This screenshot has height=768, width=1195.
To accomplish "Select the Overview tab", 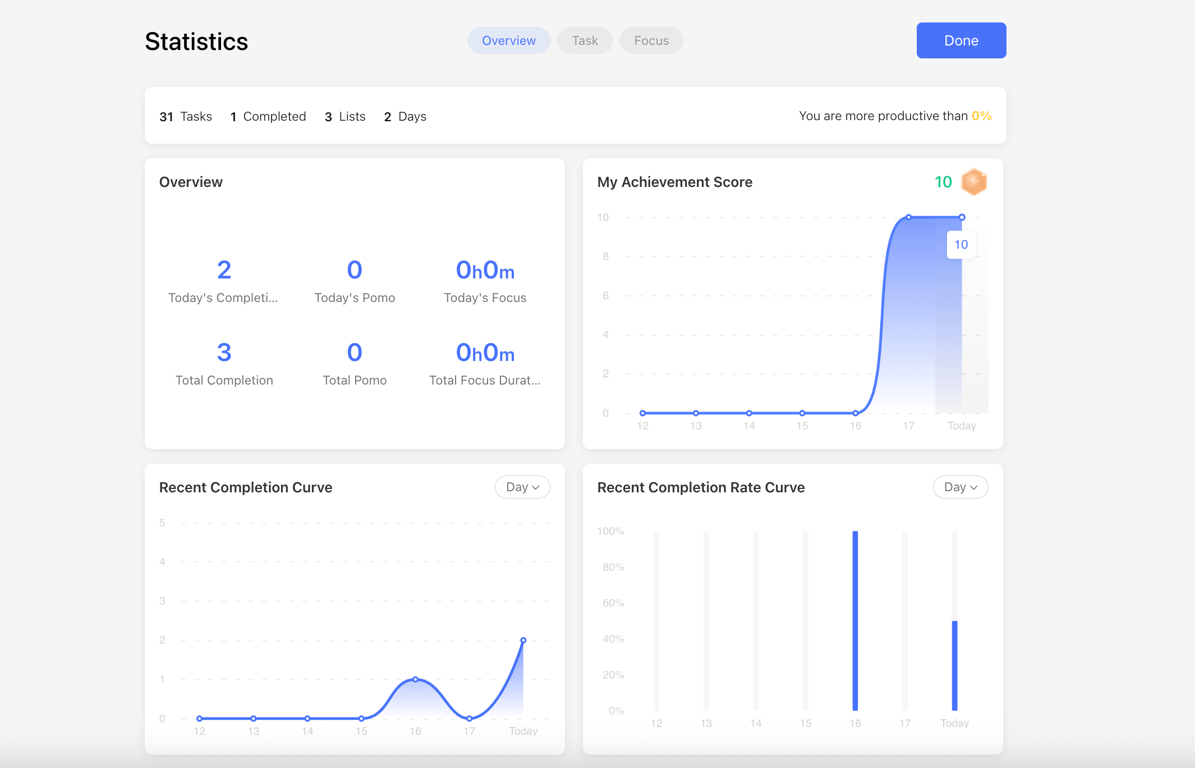I will 509,40.
